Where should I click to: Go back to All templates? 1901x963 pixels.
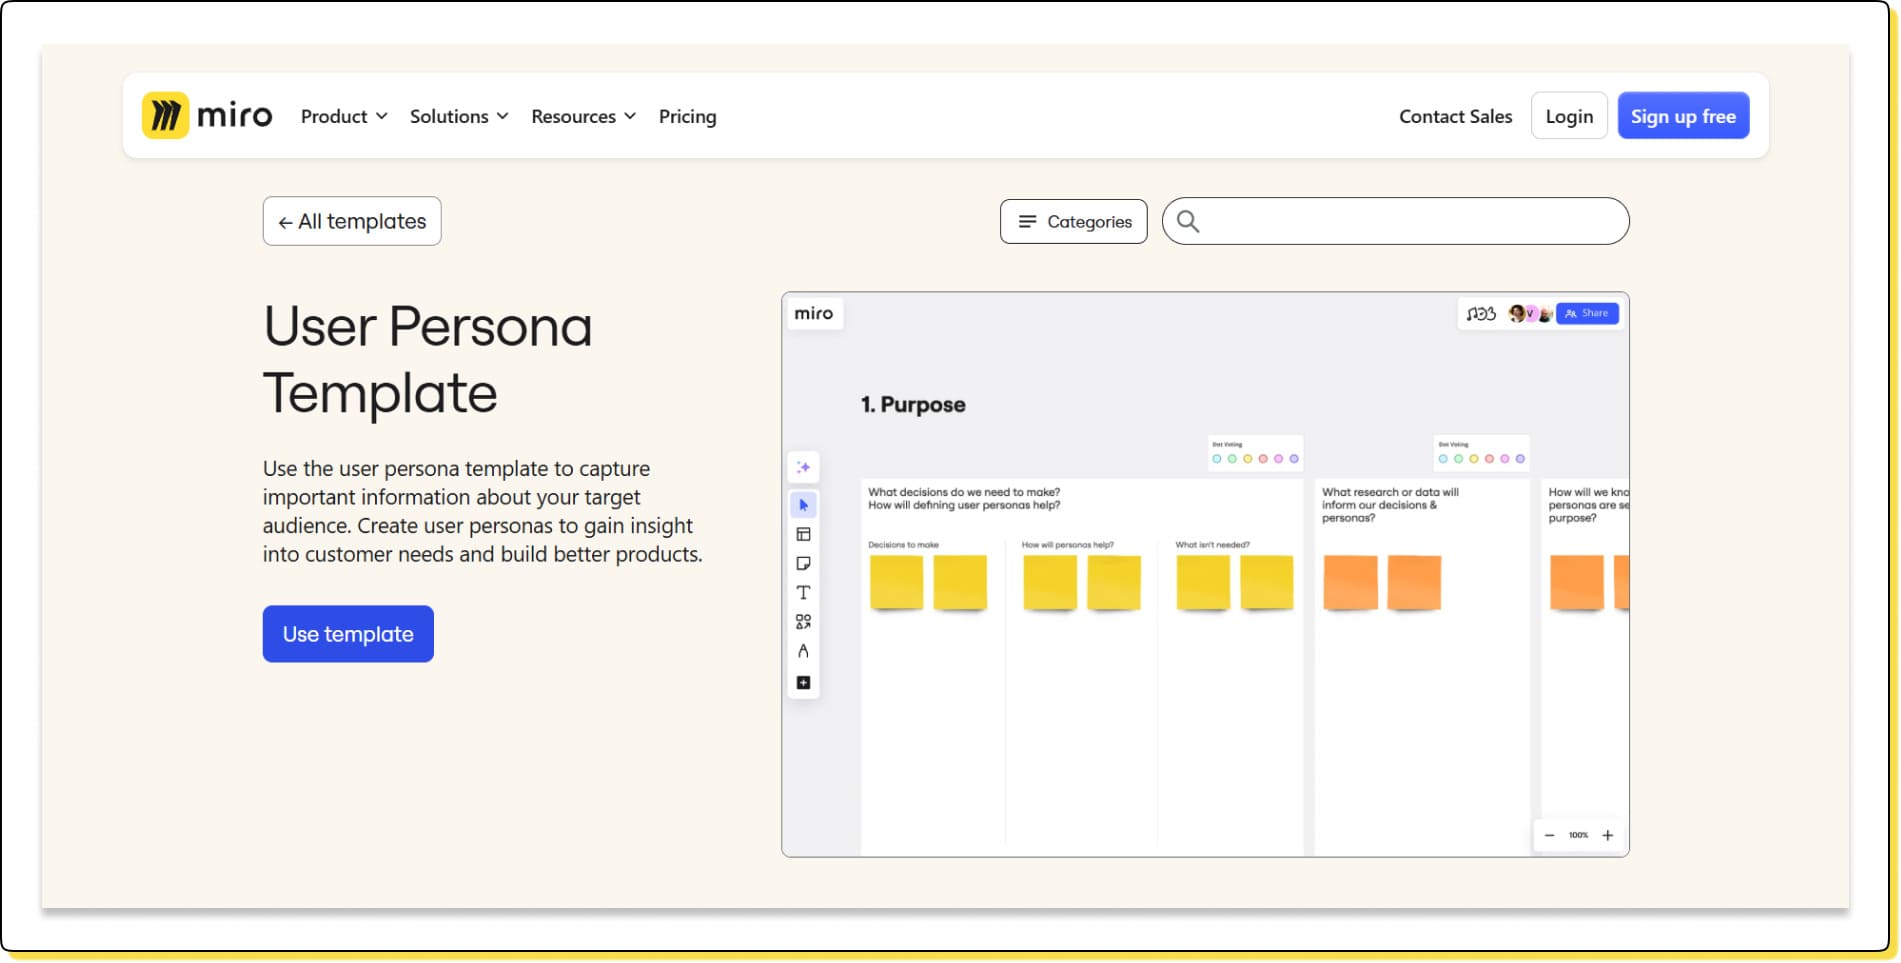point(352,221)
